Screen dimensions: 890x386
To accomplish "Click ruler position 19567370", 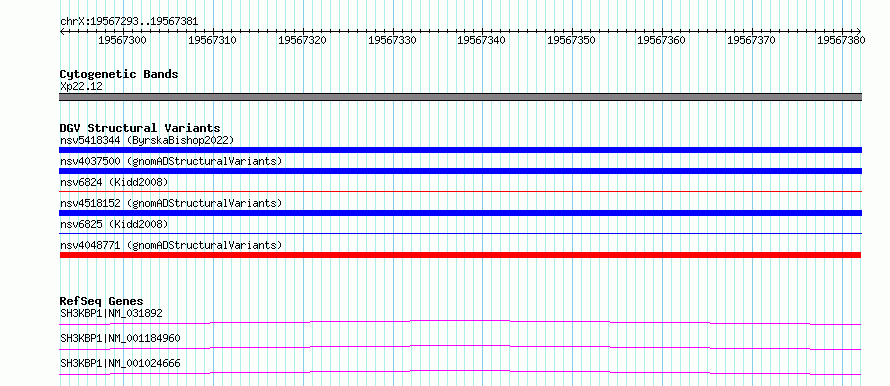I will click(752, 40).
